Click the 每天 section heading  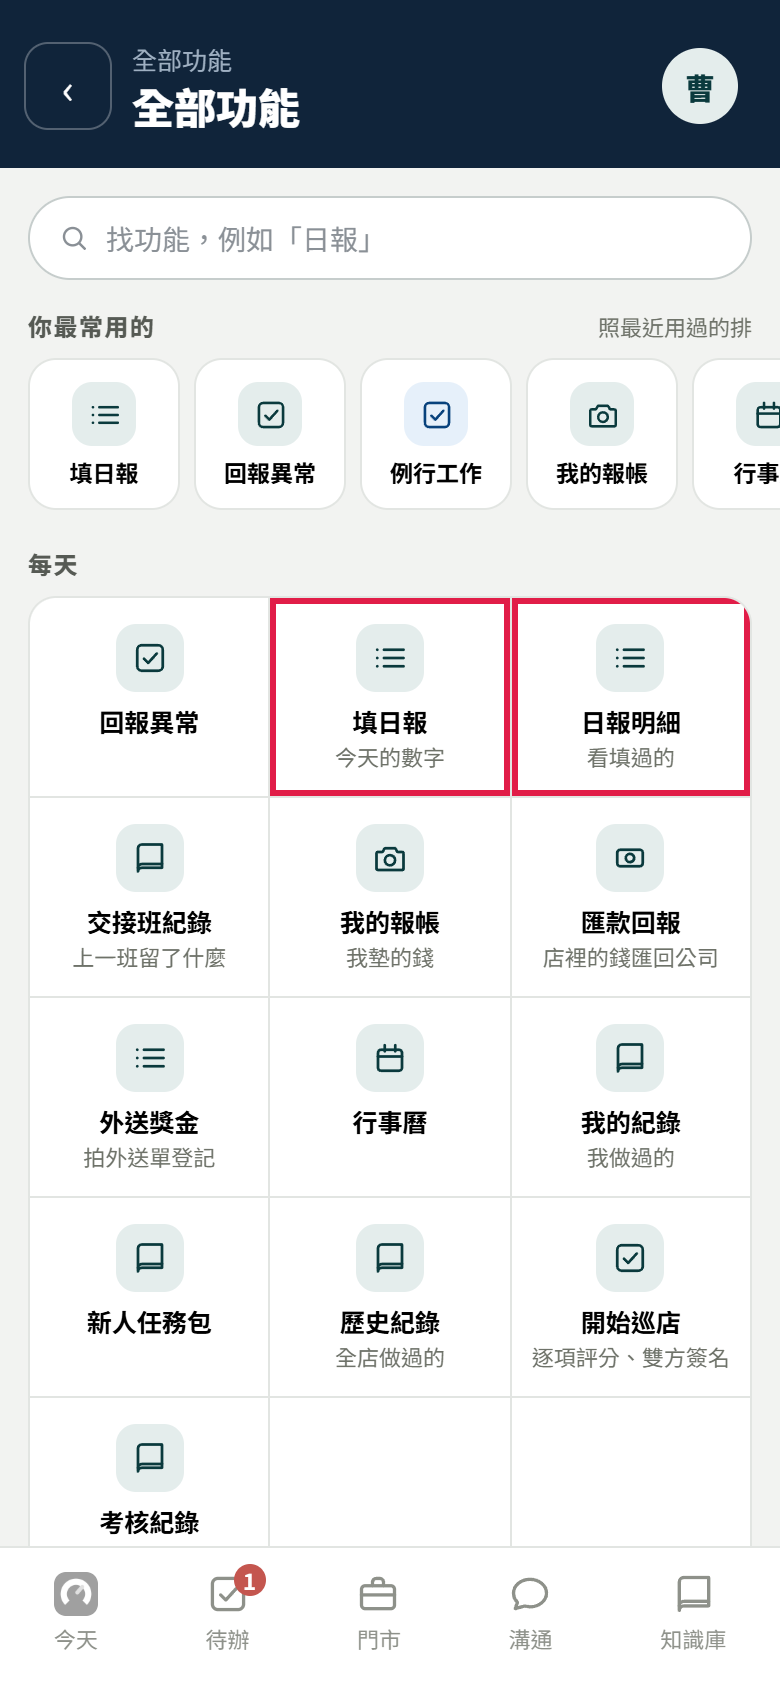pyautogui.click(x=53, y=565)
